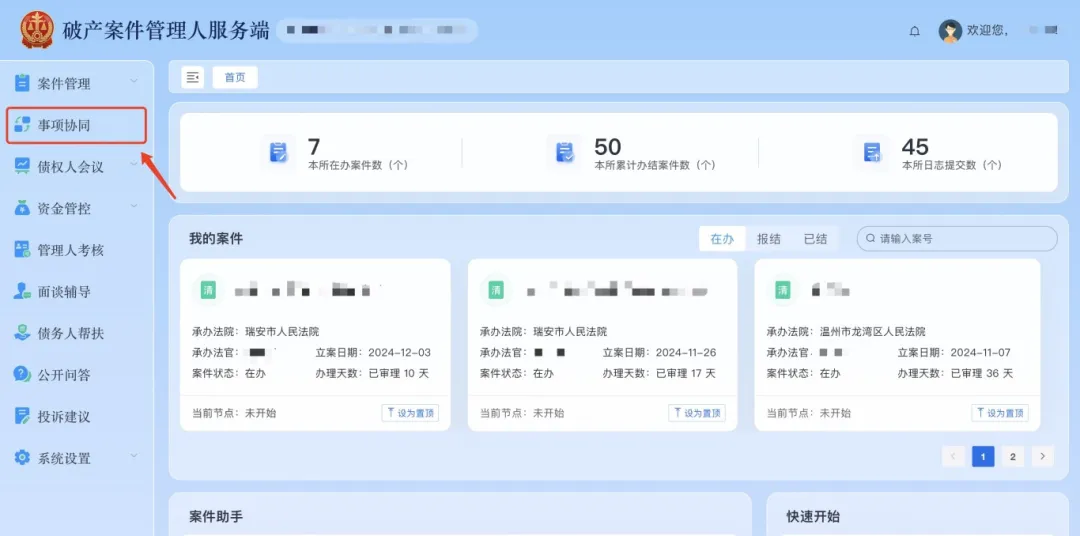Pin the 2024-12-03 case with 设为置顶
This screenshot has width=1080, height=536.
[x=410, y=413]
